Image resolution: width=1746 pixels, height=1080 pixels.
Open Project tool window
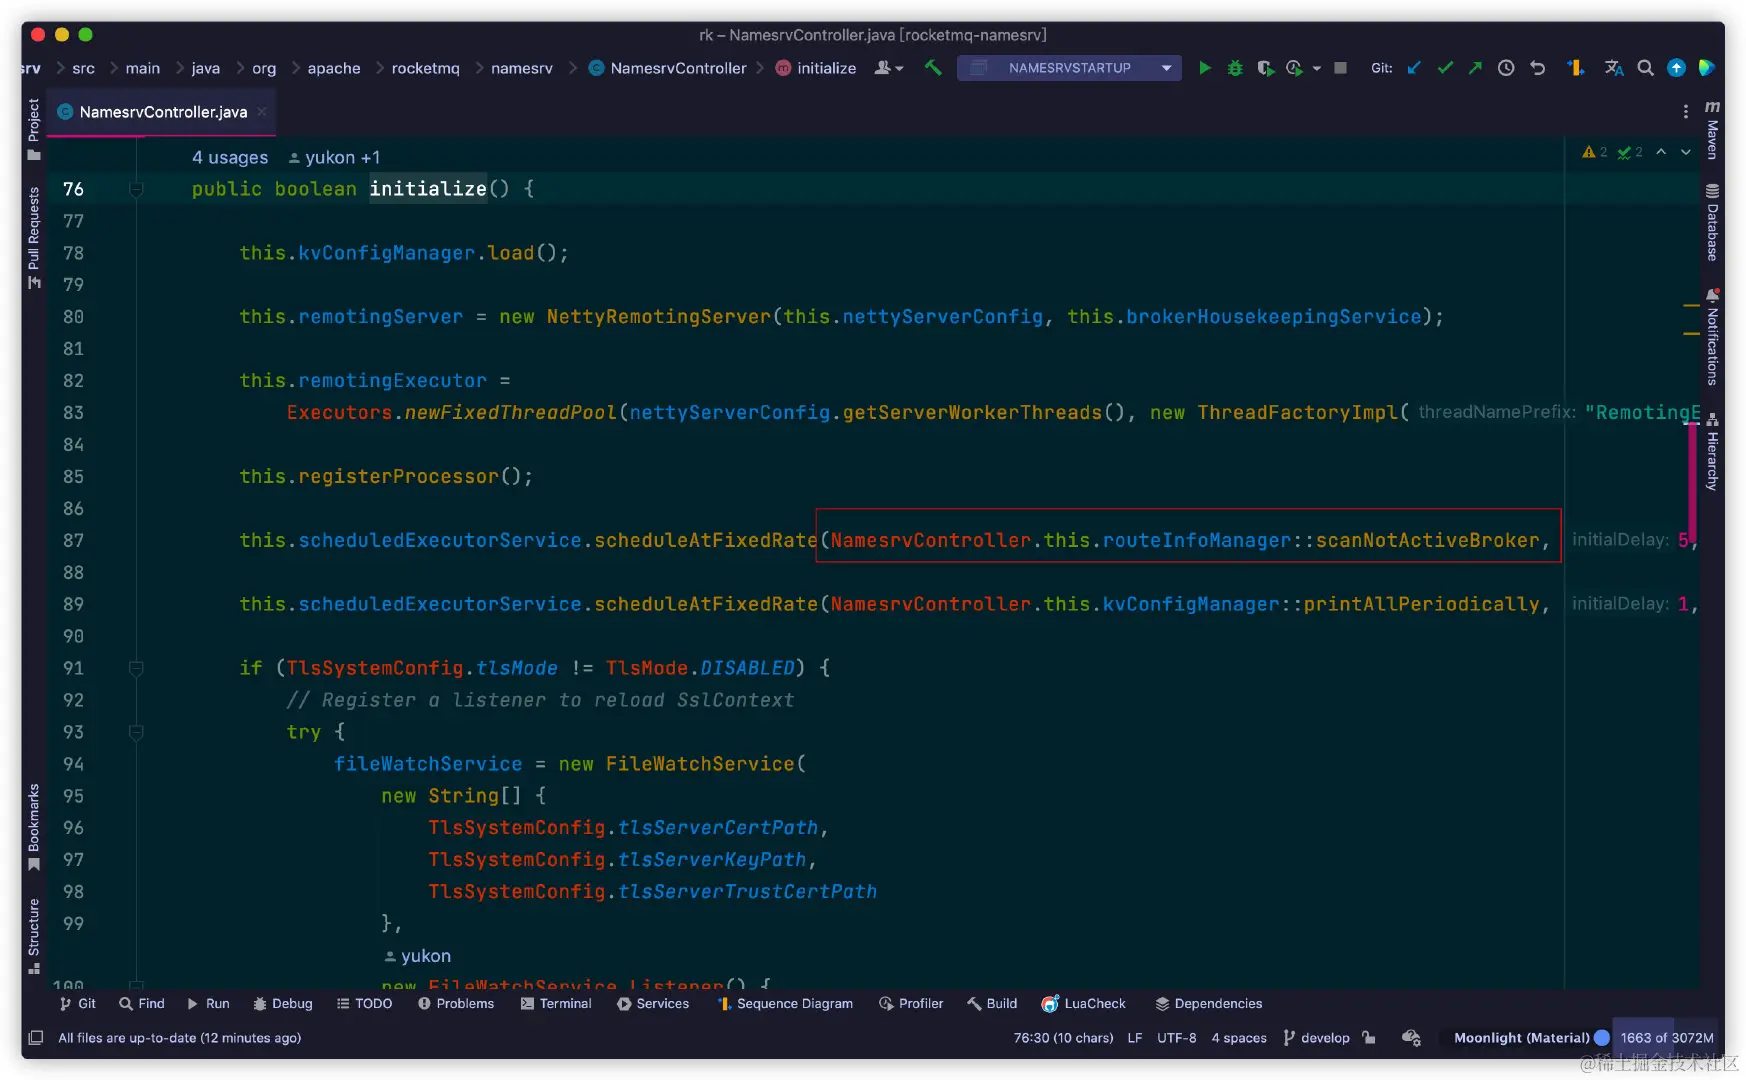click(34, 129)
